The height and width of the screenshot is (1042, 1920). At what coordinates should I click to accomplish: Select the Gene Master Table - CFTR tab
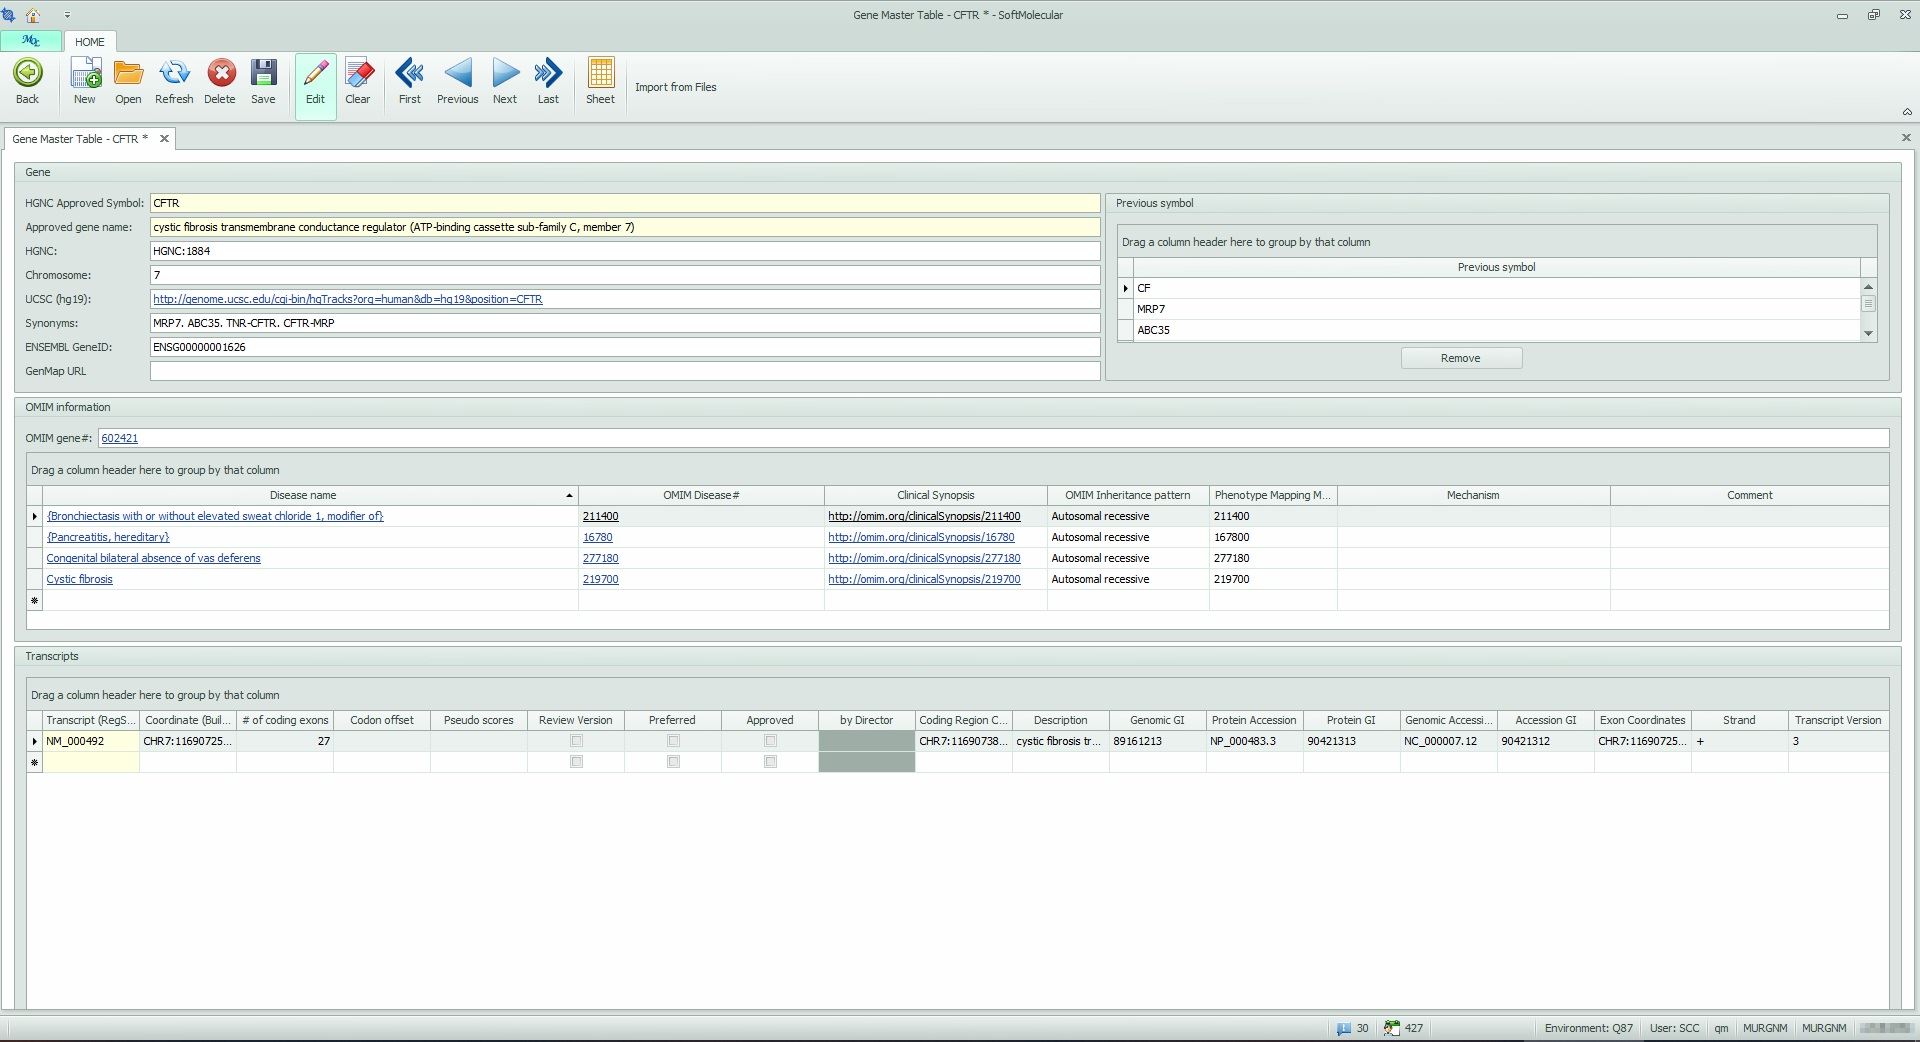pos(80,139)
